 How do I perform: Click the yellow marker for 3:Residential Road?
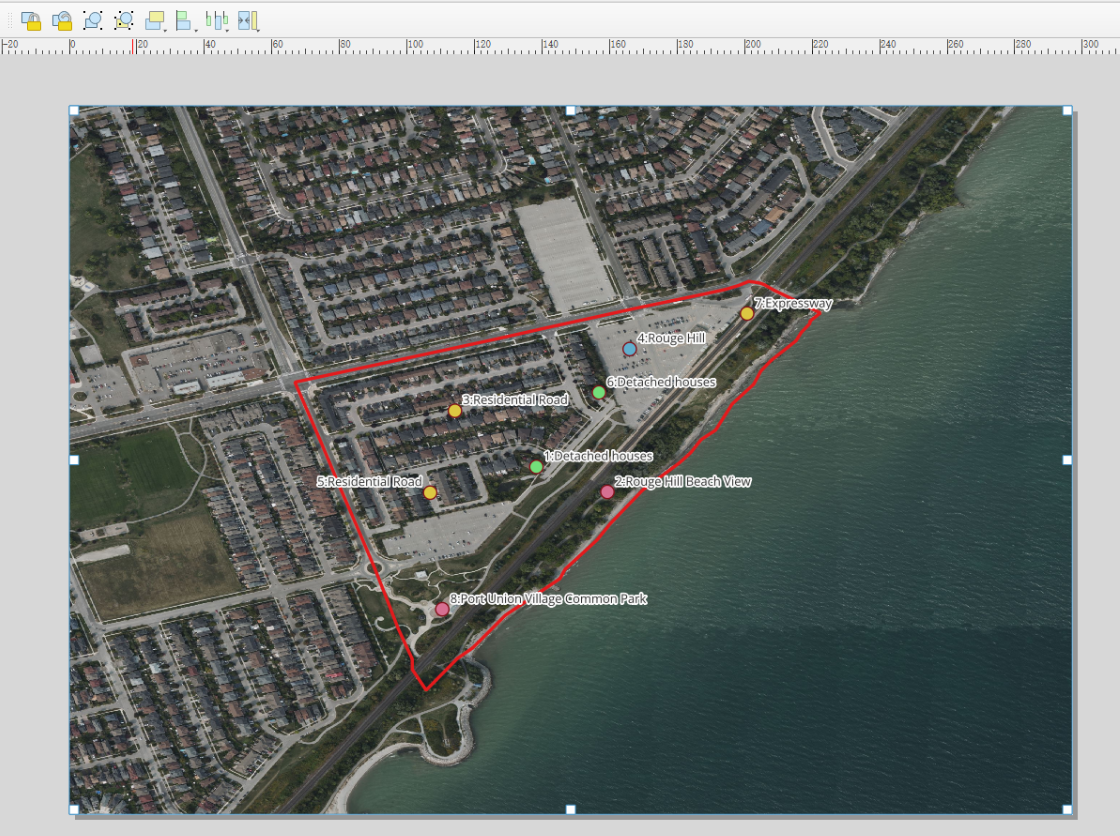click(455, 411)
